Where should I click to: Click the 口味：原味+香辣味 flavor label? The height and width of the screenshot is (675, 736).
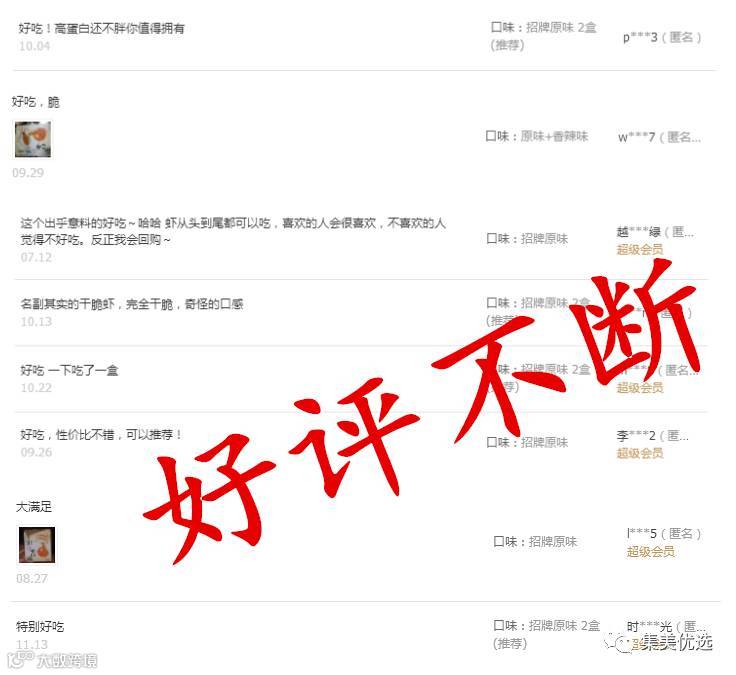pyautogui.click(x=537, y=136)
